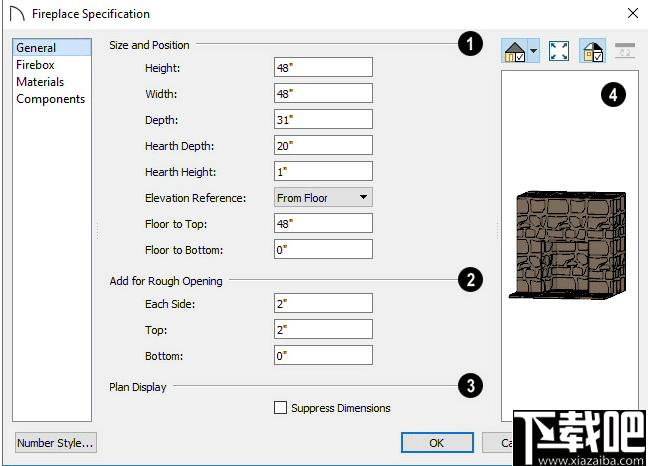Click the grayed-out dimension toolbar icon
This screenshot has width=648, height=466.
pos(625,50)
